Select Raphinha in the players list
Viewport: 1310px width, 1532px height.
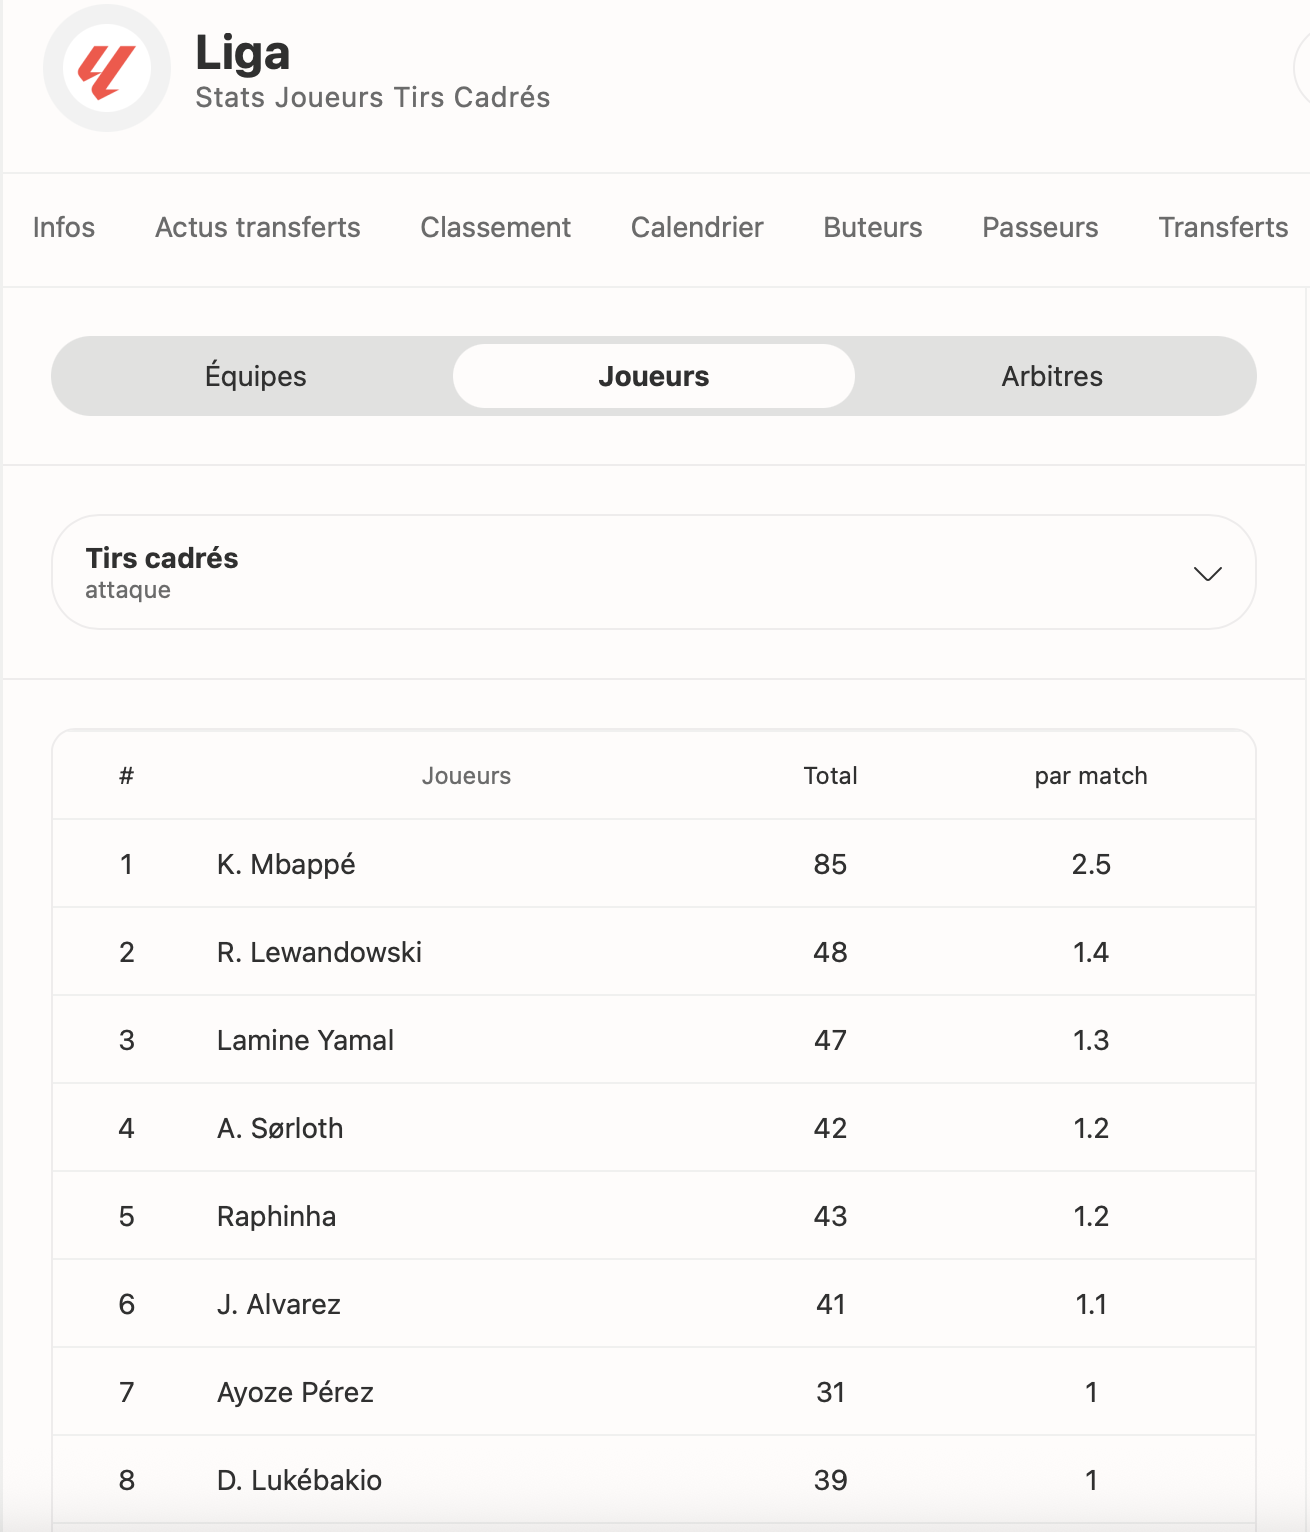click(653, 1216)
